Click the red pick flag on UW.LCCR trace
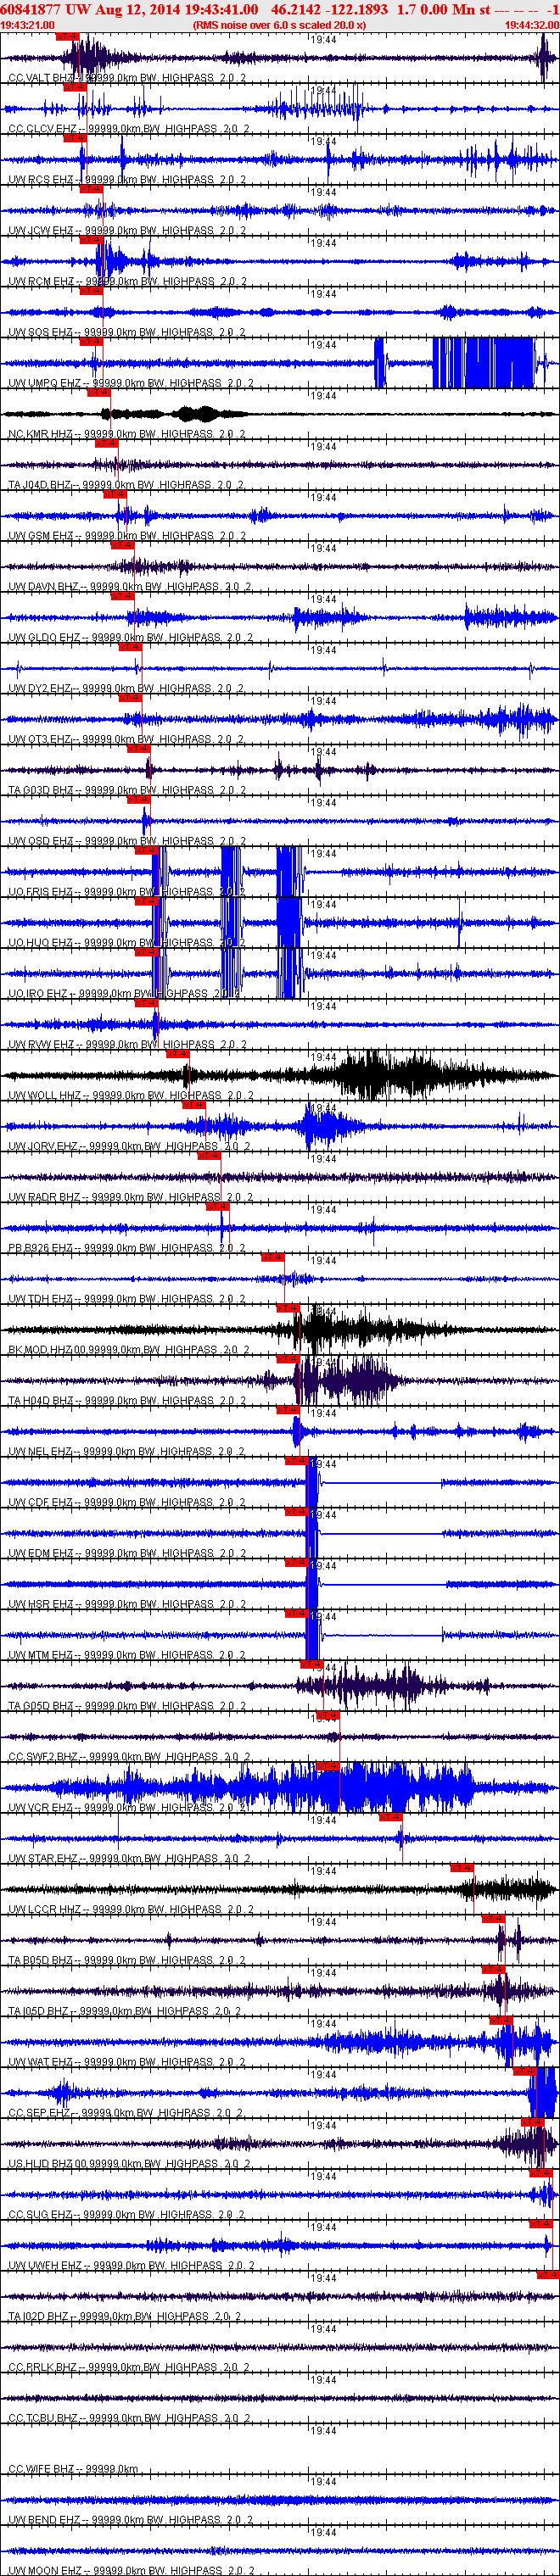 (x=461, y=1867)
